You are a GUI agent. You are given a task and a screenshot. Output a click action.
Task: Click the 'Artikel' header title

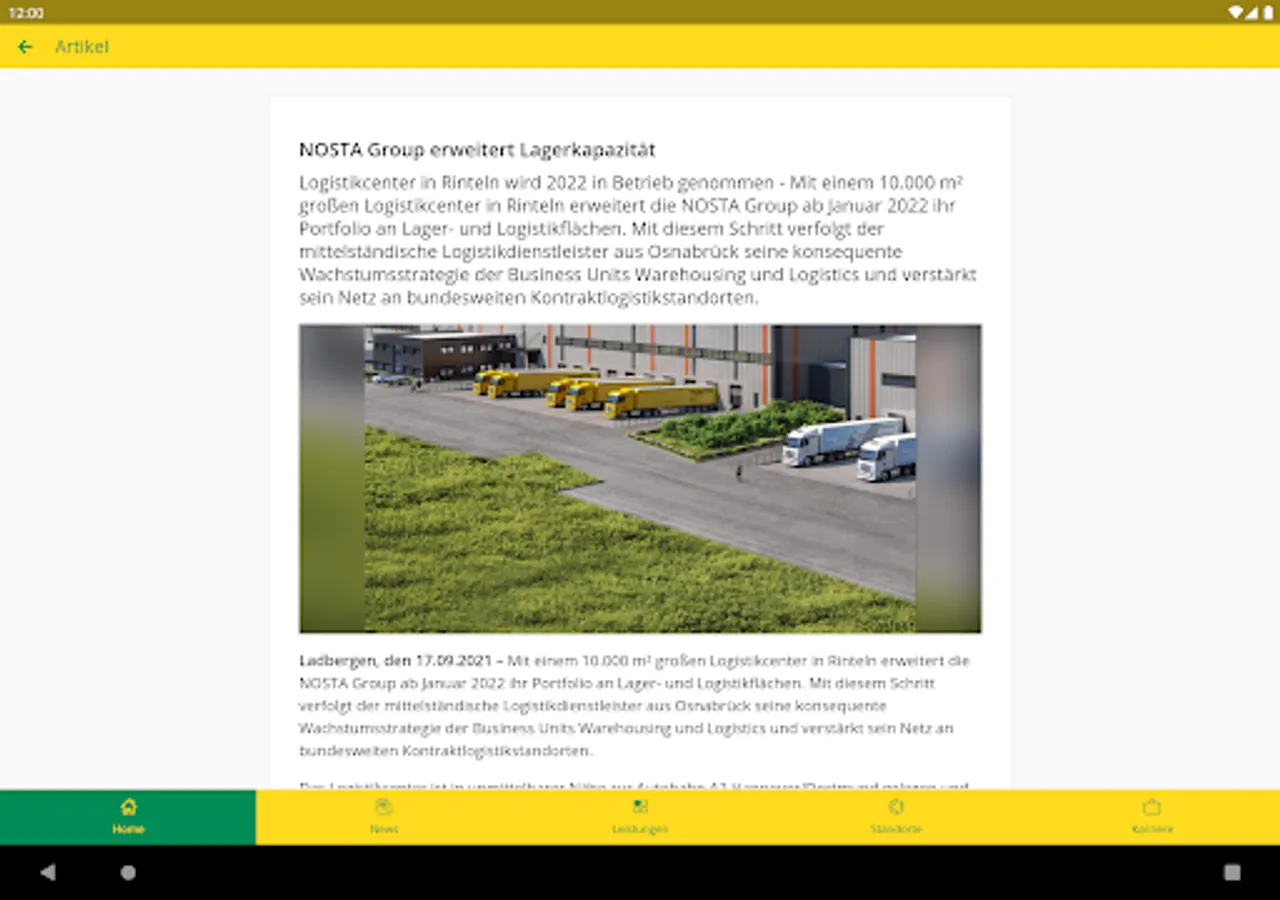[81, 47]
